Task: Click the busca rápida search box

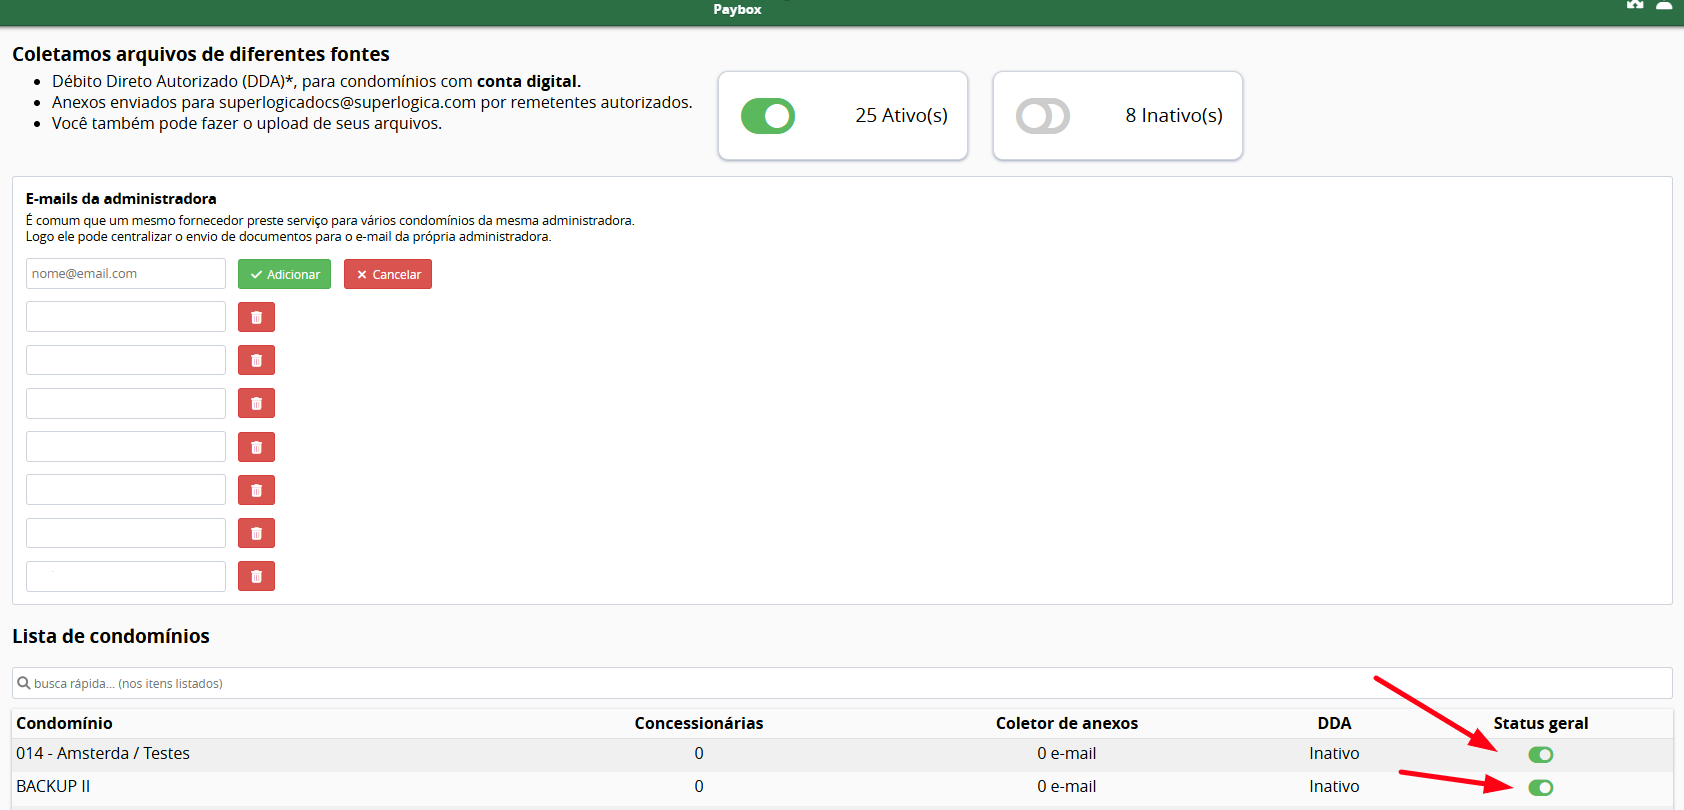Action: tap(840, 683)
